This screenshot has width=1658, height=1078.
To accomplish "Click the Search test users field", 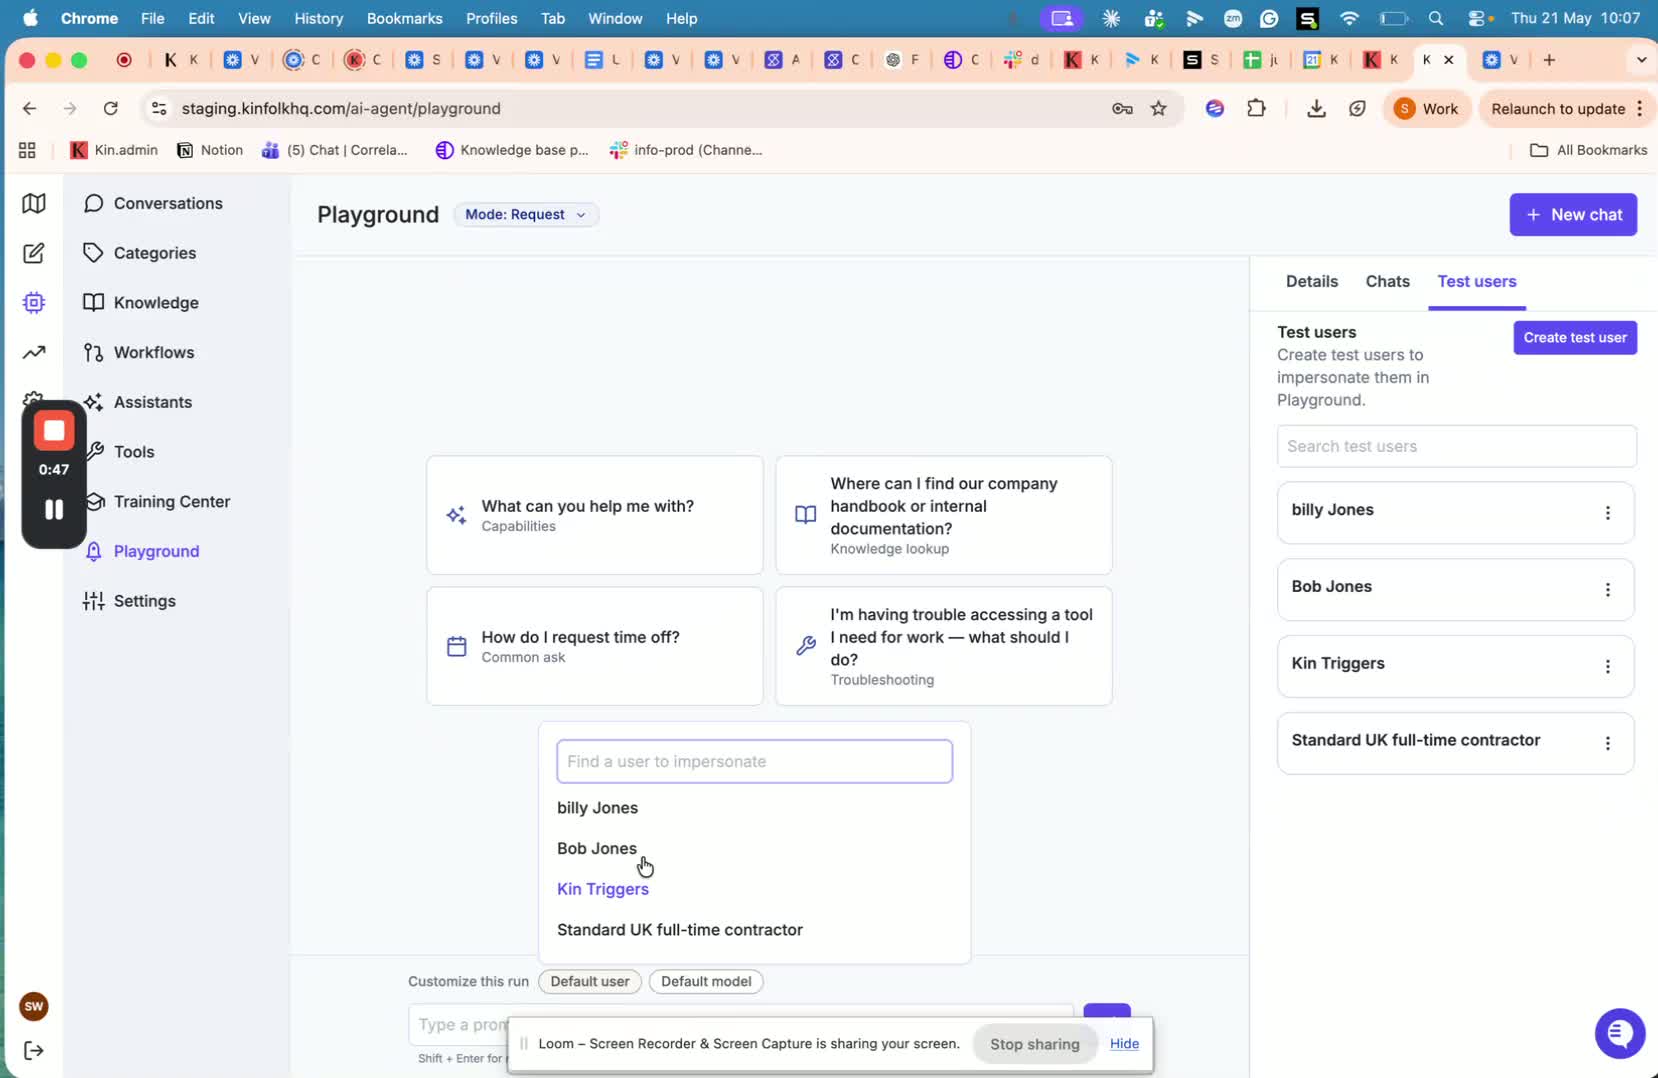I will 1457,446.
